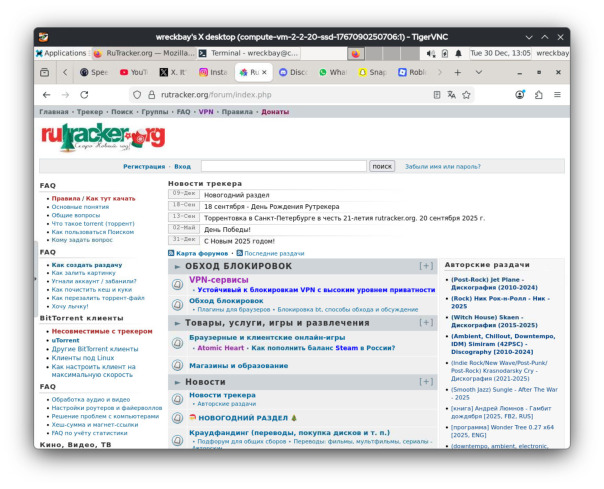Click the translate page icon in address bar
The image size is (604, 489).
[x=453, y=95]
